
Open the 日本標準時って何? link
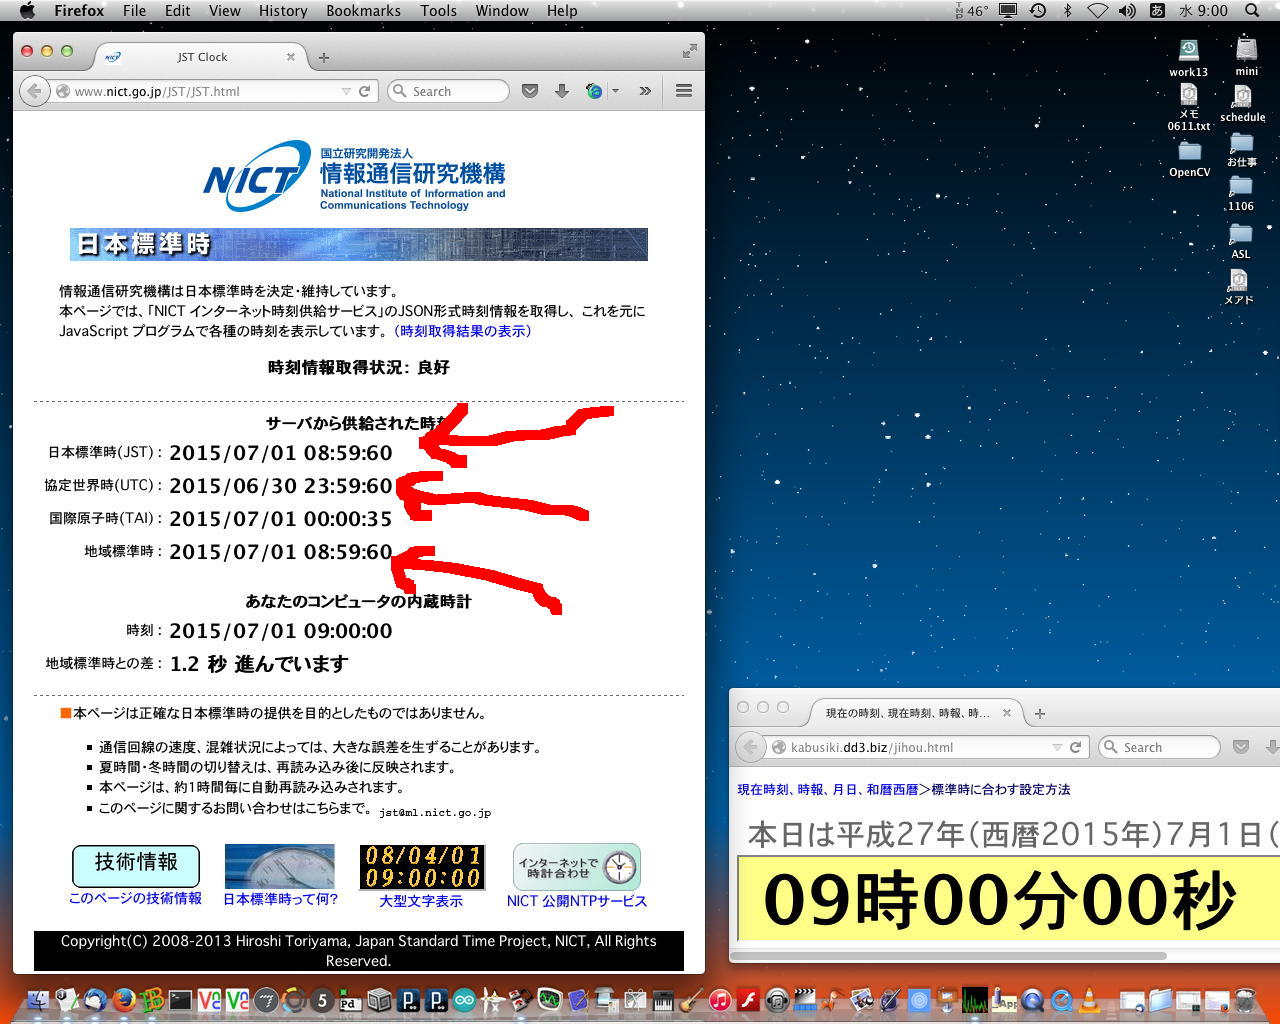click(280, 899)
